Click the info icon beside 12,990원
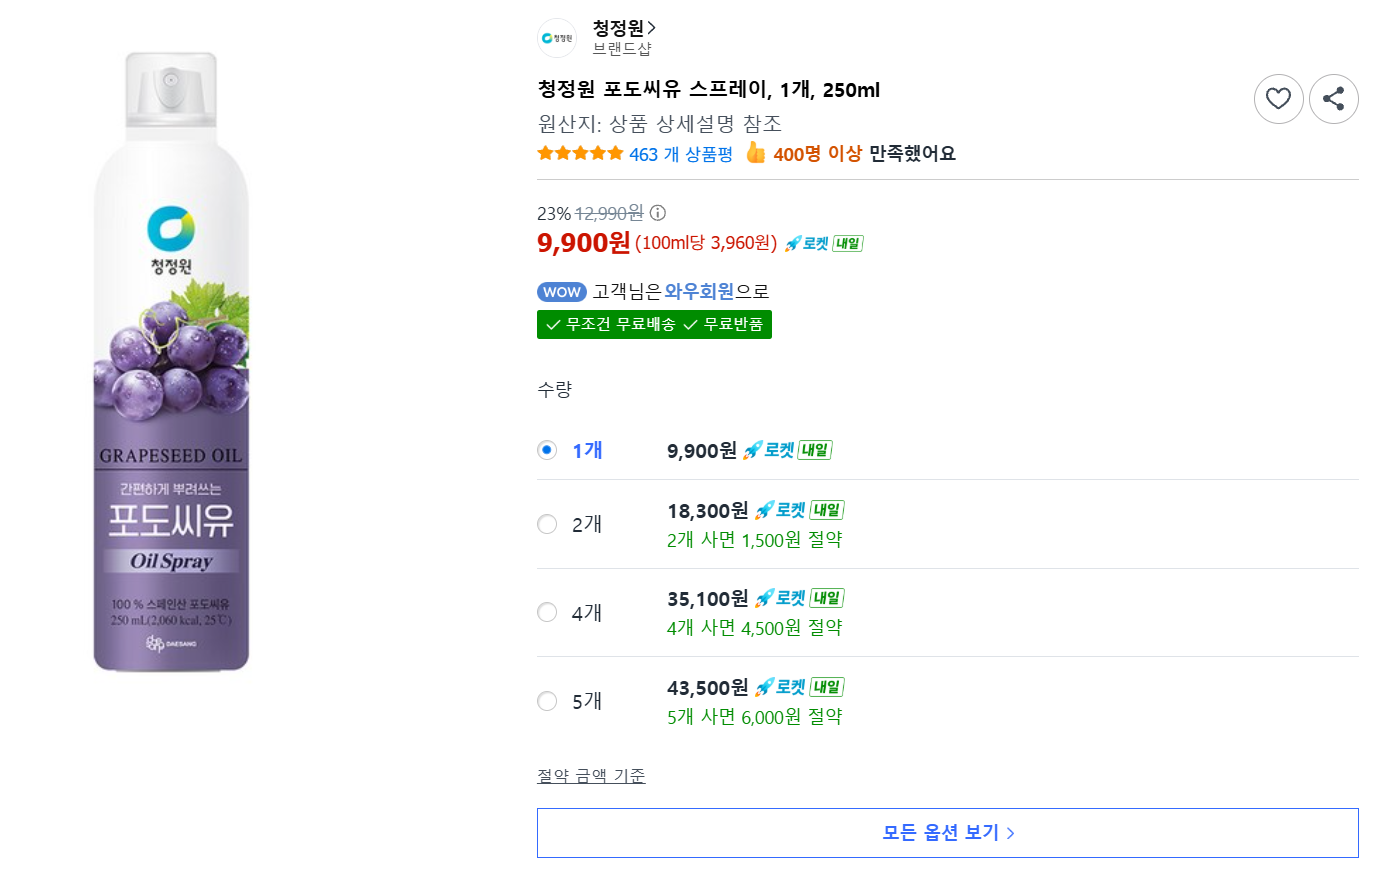 click(658, 213)
